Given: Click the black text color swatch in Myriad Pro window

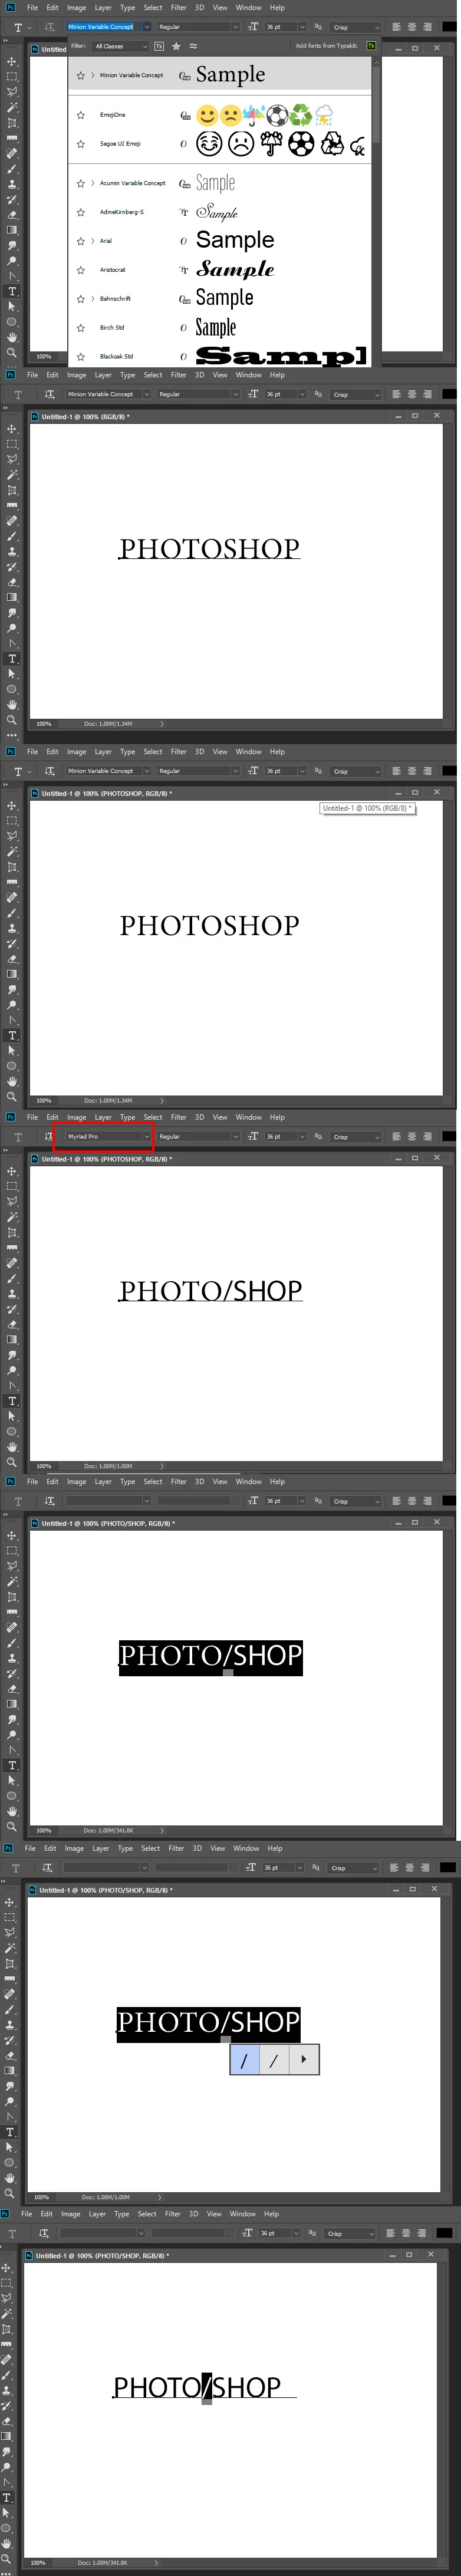Looking at the screenshot, I should click(x=448, y=1136).
